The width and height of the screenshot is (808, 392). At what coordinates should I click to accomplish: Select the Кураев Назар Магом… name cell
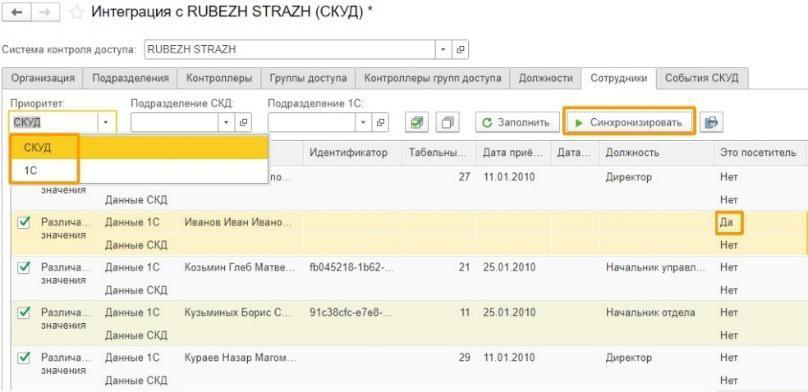tap(240, 357)
